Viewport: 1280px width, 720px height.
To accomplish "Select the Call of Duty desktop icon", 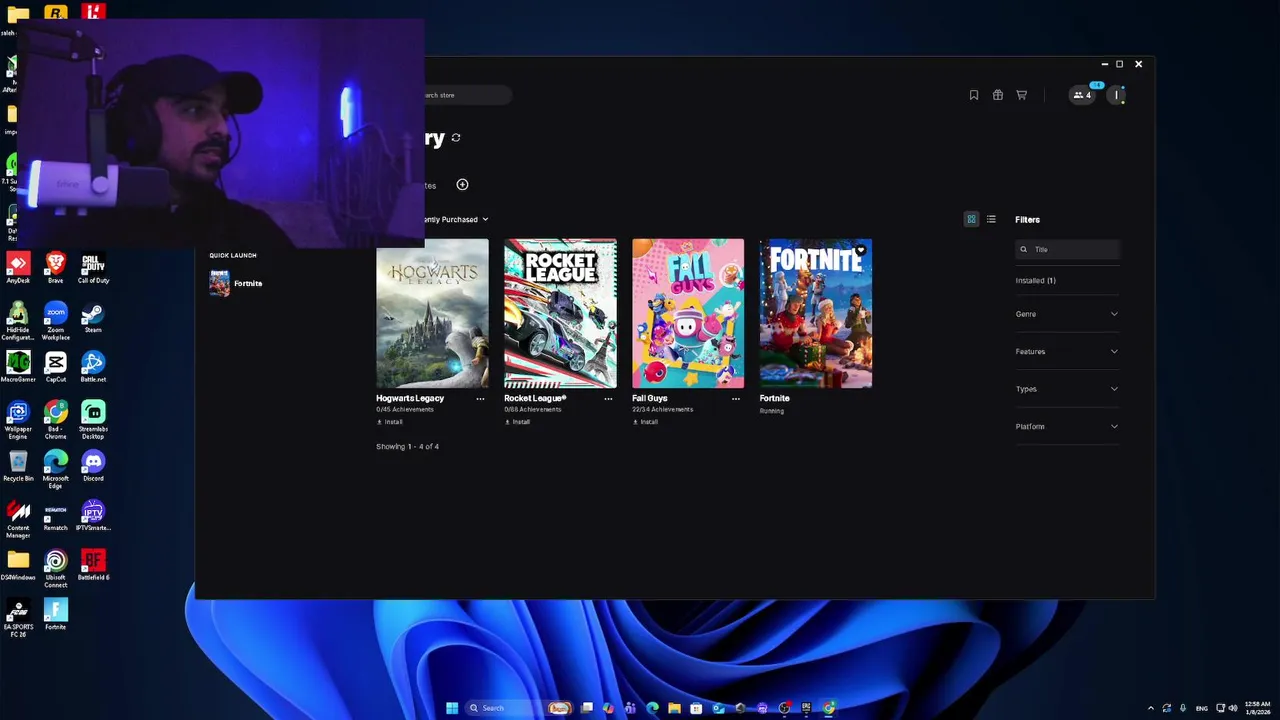I will (x=93, y=267).
